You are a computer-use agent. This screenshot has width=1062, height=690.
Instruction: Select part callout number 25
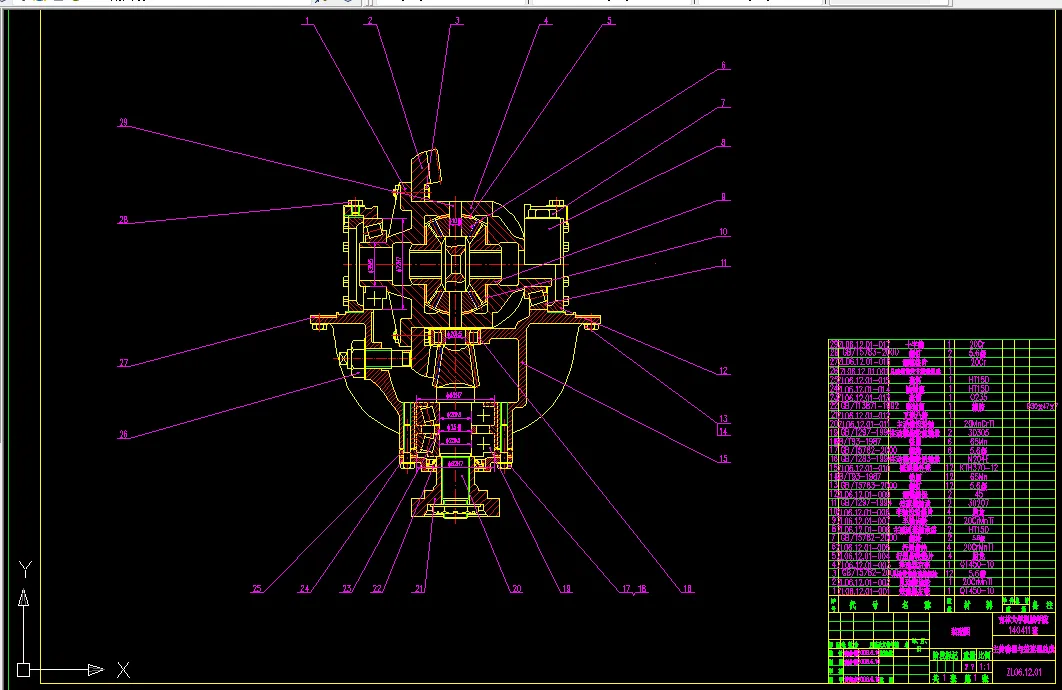click(x=257, y=589)
